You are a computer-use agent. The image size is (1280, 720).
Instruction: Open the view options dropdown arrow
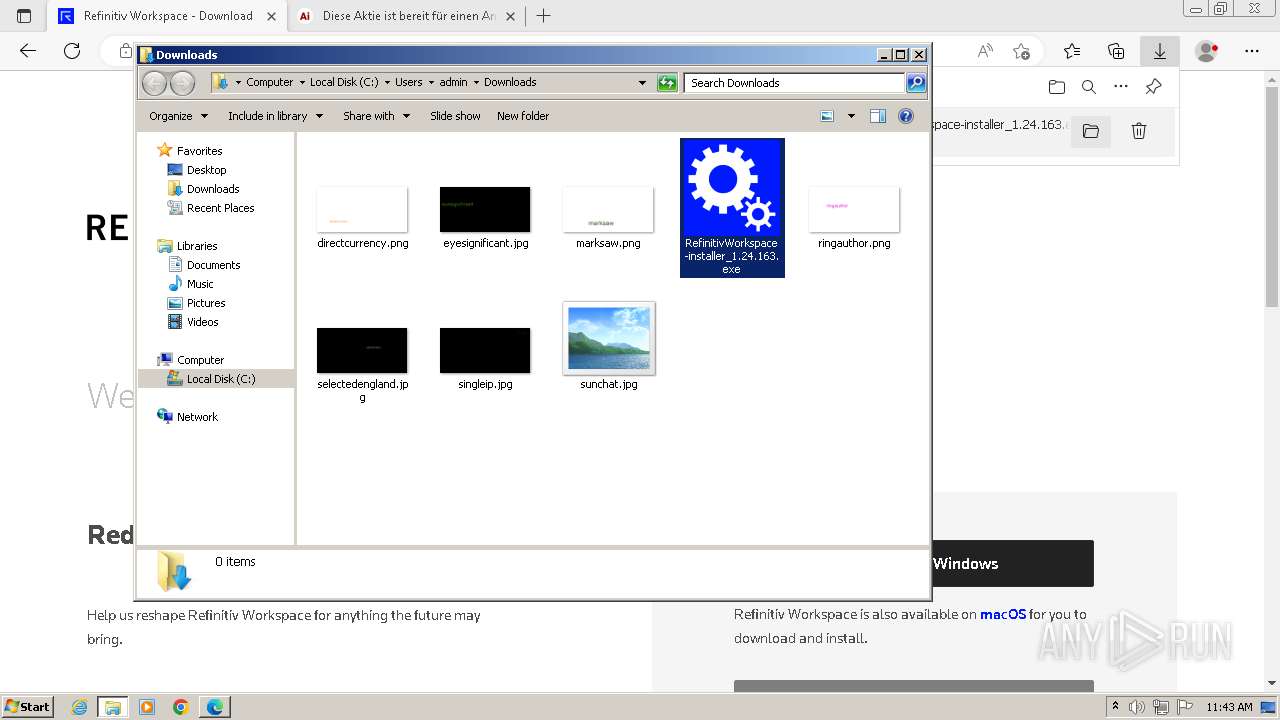[x=851, y=116]
